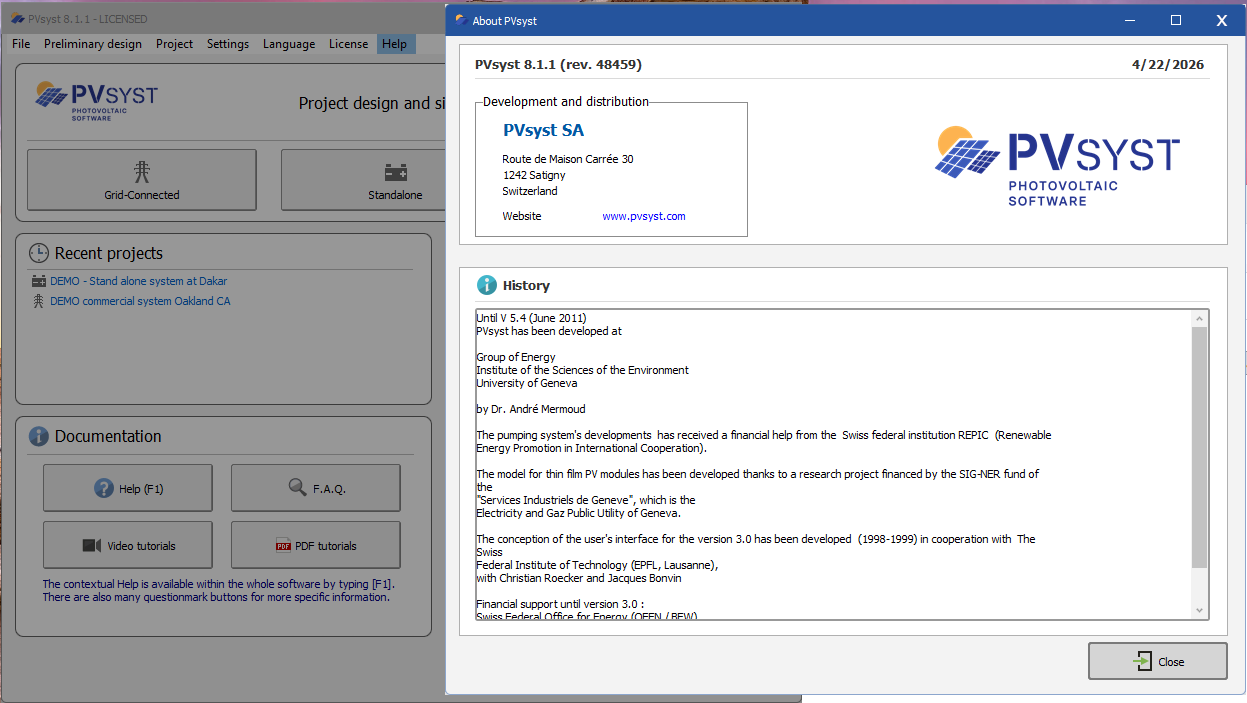Image resolution: width=1247 pixels, height=703 pixels.
Task: Open PDF tutorials
Action: click(316, 545)
